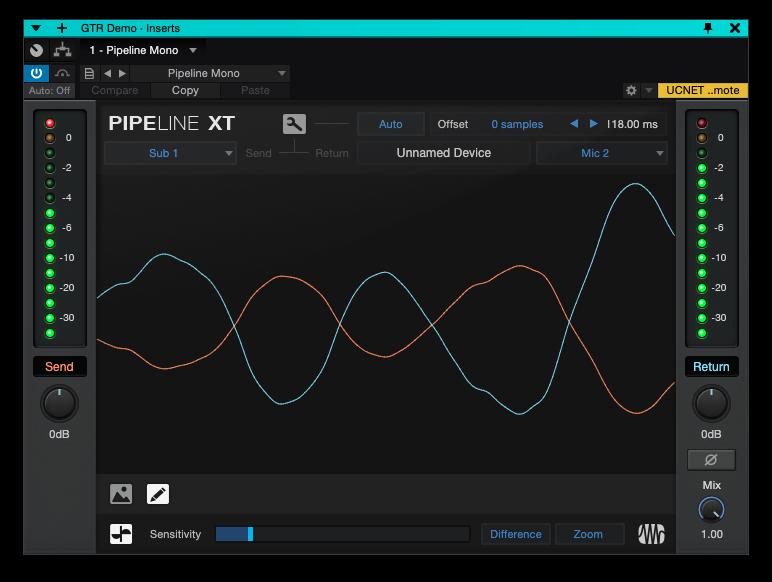The image size is (772, 582).
Task: Click the UCNET ..mote label
Action: [x=703, y=91]
